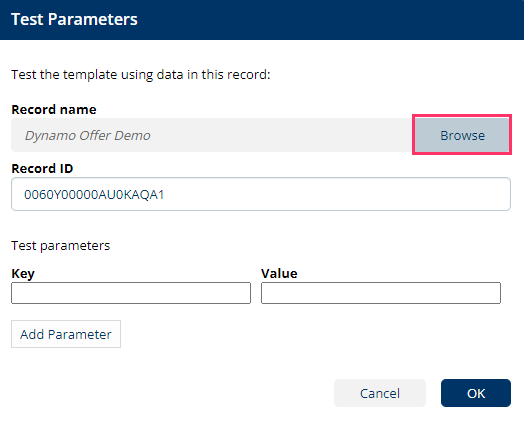Focus the Key input box
Viewport: 524px width, 421px height.
pyautogui.click(x=131, y=293)
